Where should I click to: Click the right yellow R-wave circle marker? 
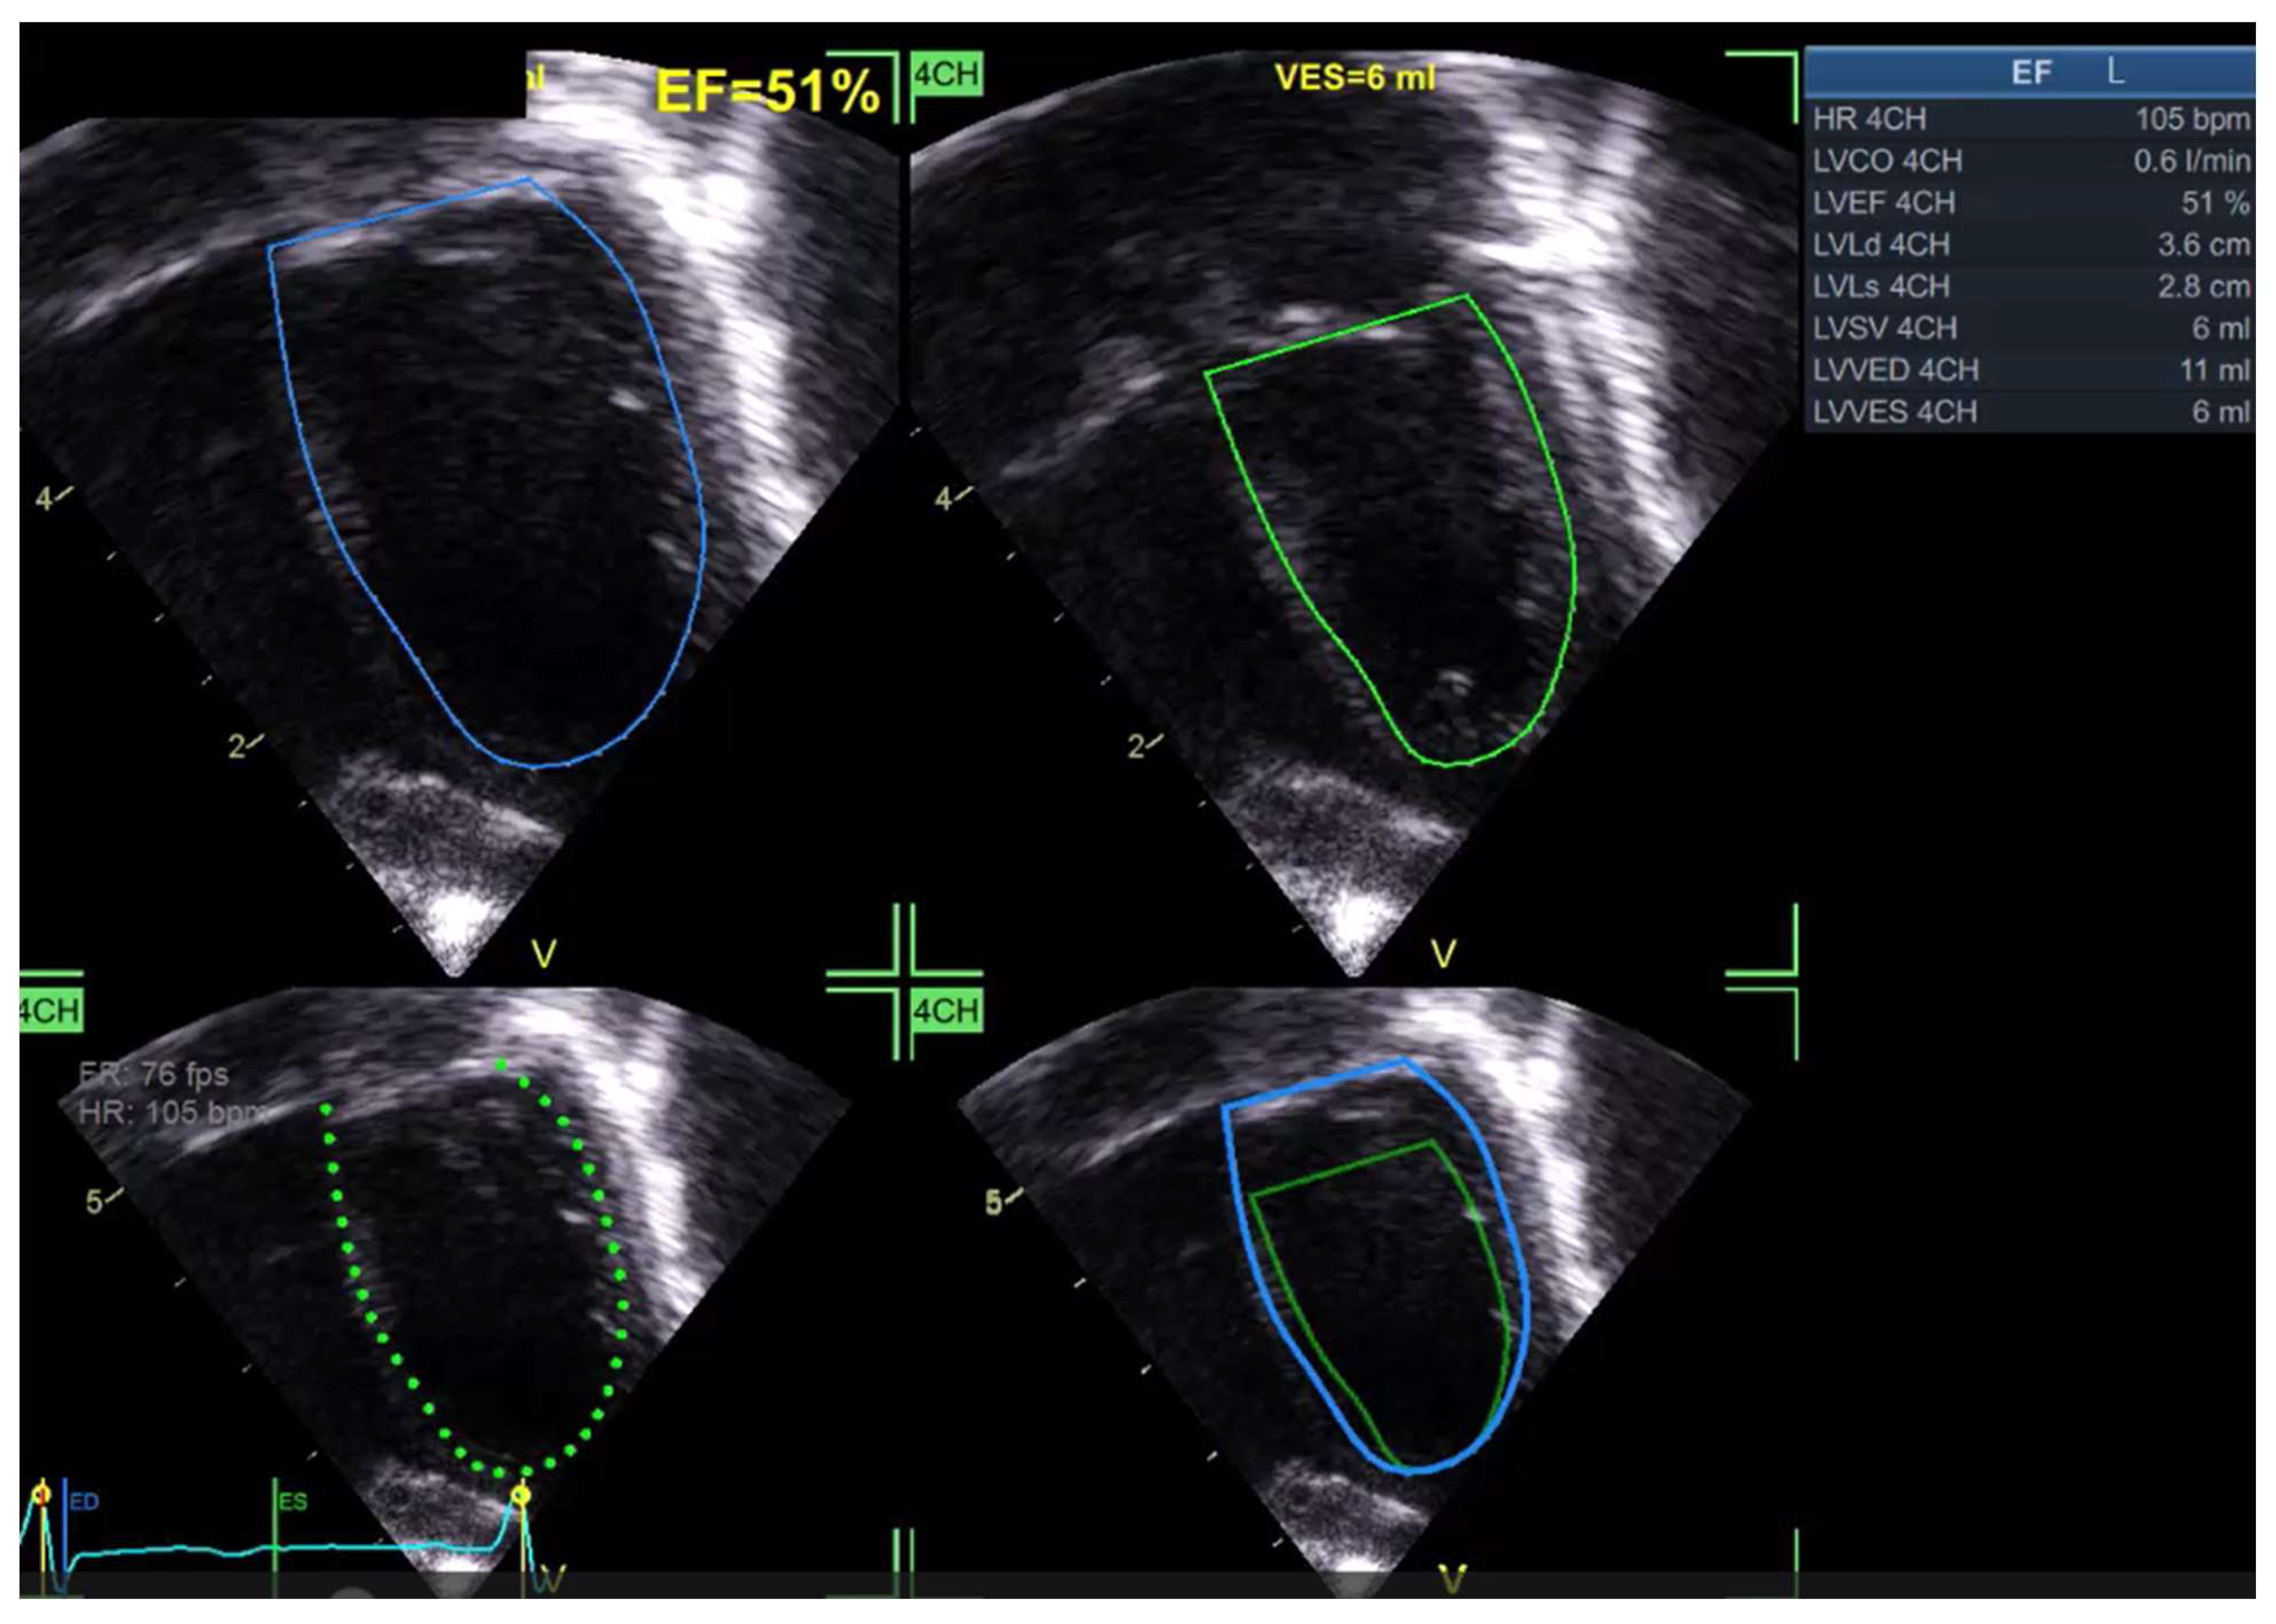point(521,1496)
